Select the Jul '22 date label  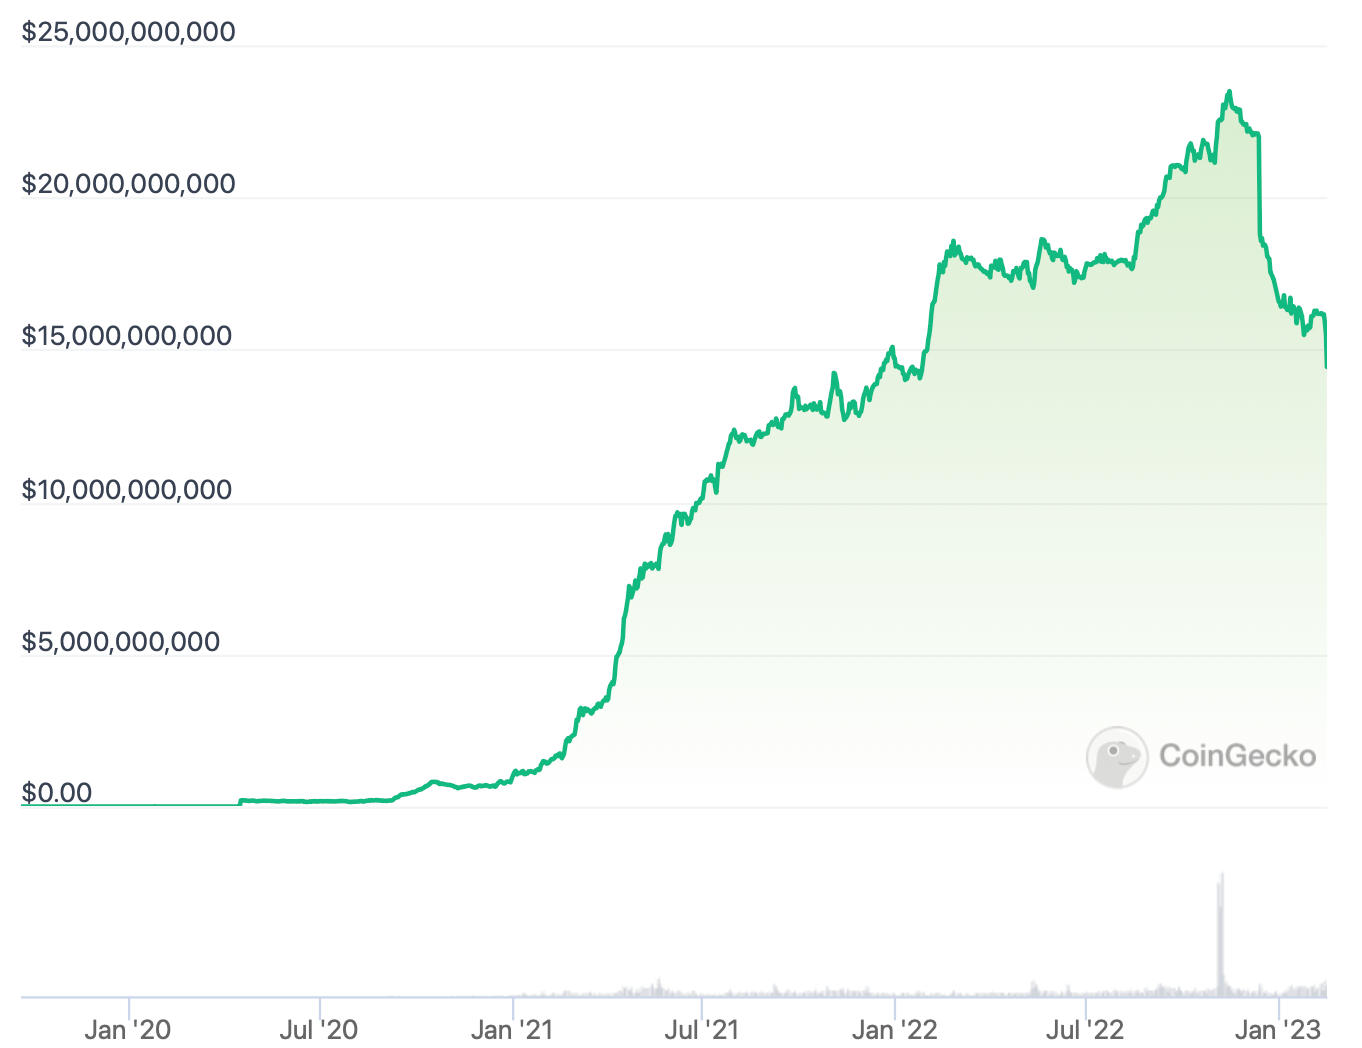(1085, 1029)
